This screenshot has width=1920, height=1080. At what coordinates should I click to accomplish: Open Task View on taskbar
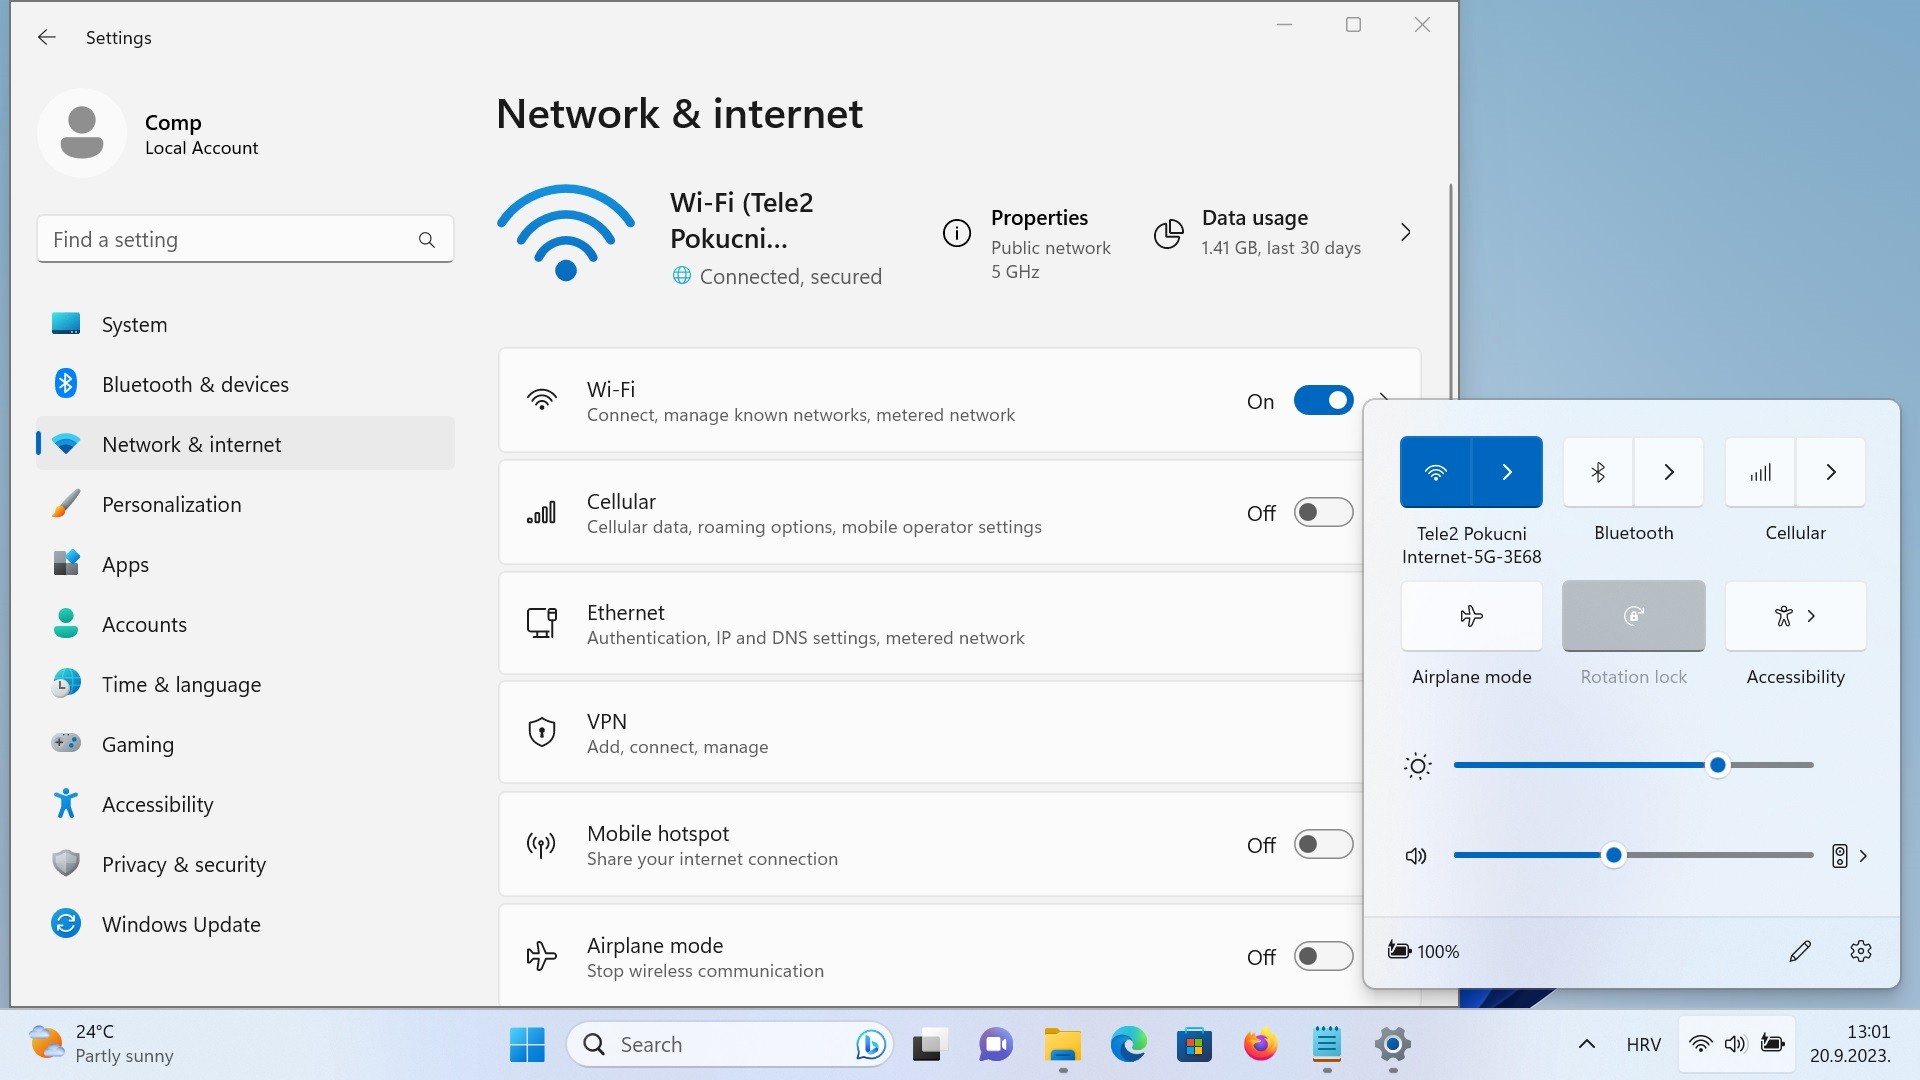[x=929, y=1045]
